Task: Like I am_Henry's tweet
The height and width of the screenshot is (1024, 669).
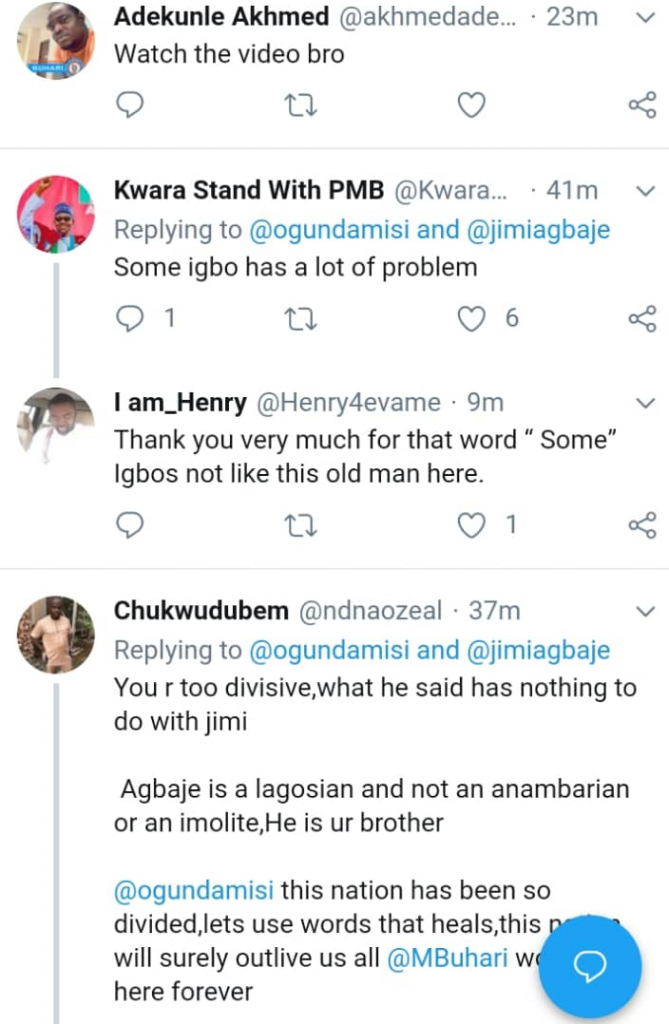Action: pyautogui.click(x=471, y=524)
